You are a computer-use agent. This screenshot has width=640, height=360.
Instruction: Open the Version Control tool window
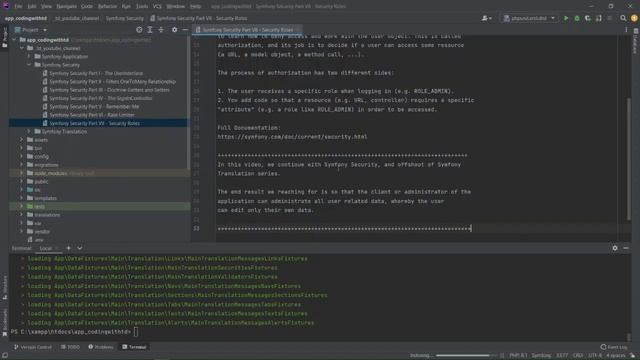tap(33, 347)
